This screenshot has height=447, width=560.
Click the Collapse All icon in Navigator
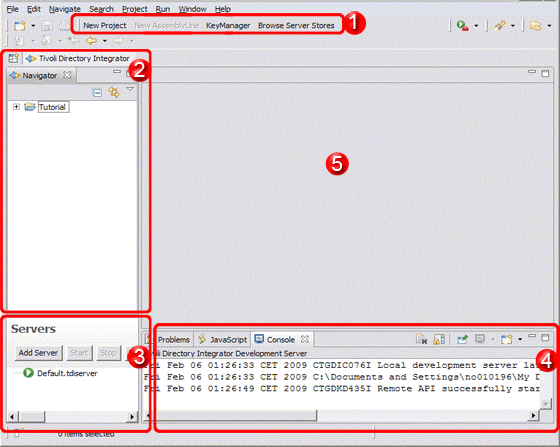pos(97,93)
